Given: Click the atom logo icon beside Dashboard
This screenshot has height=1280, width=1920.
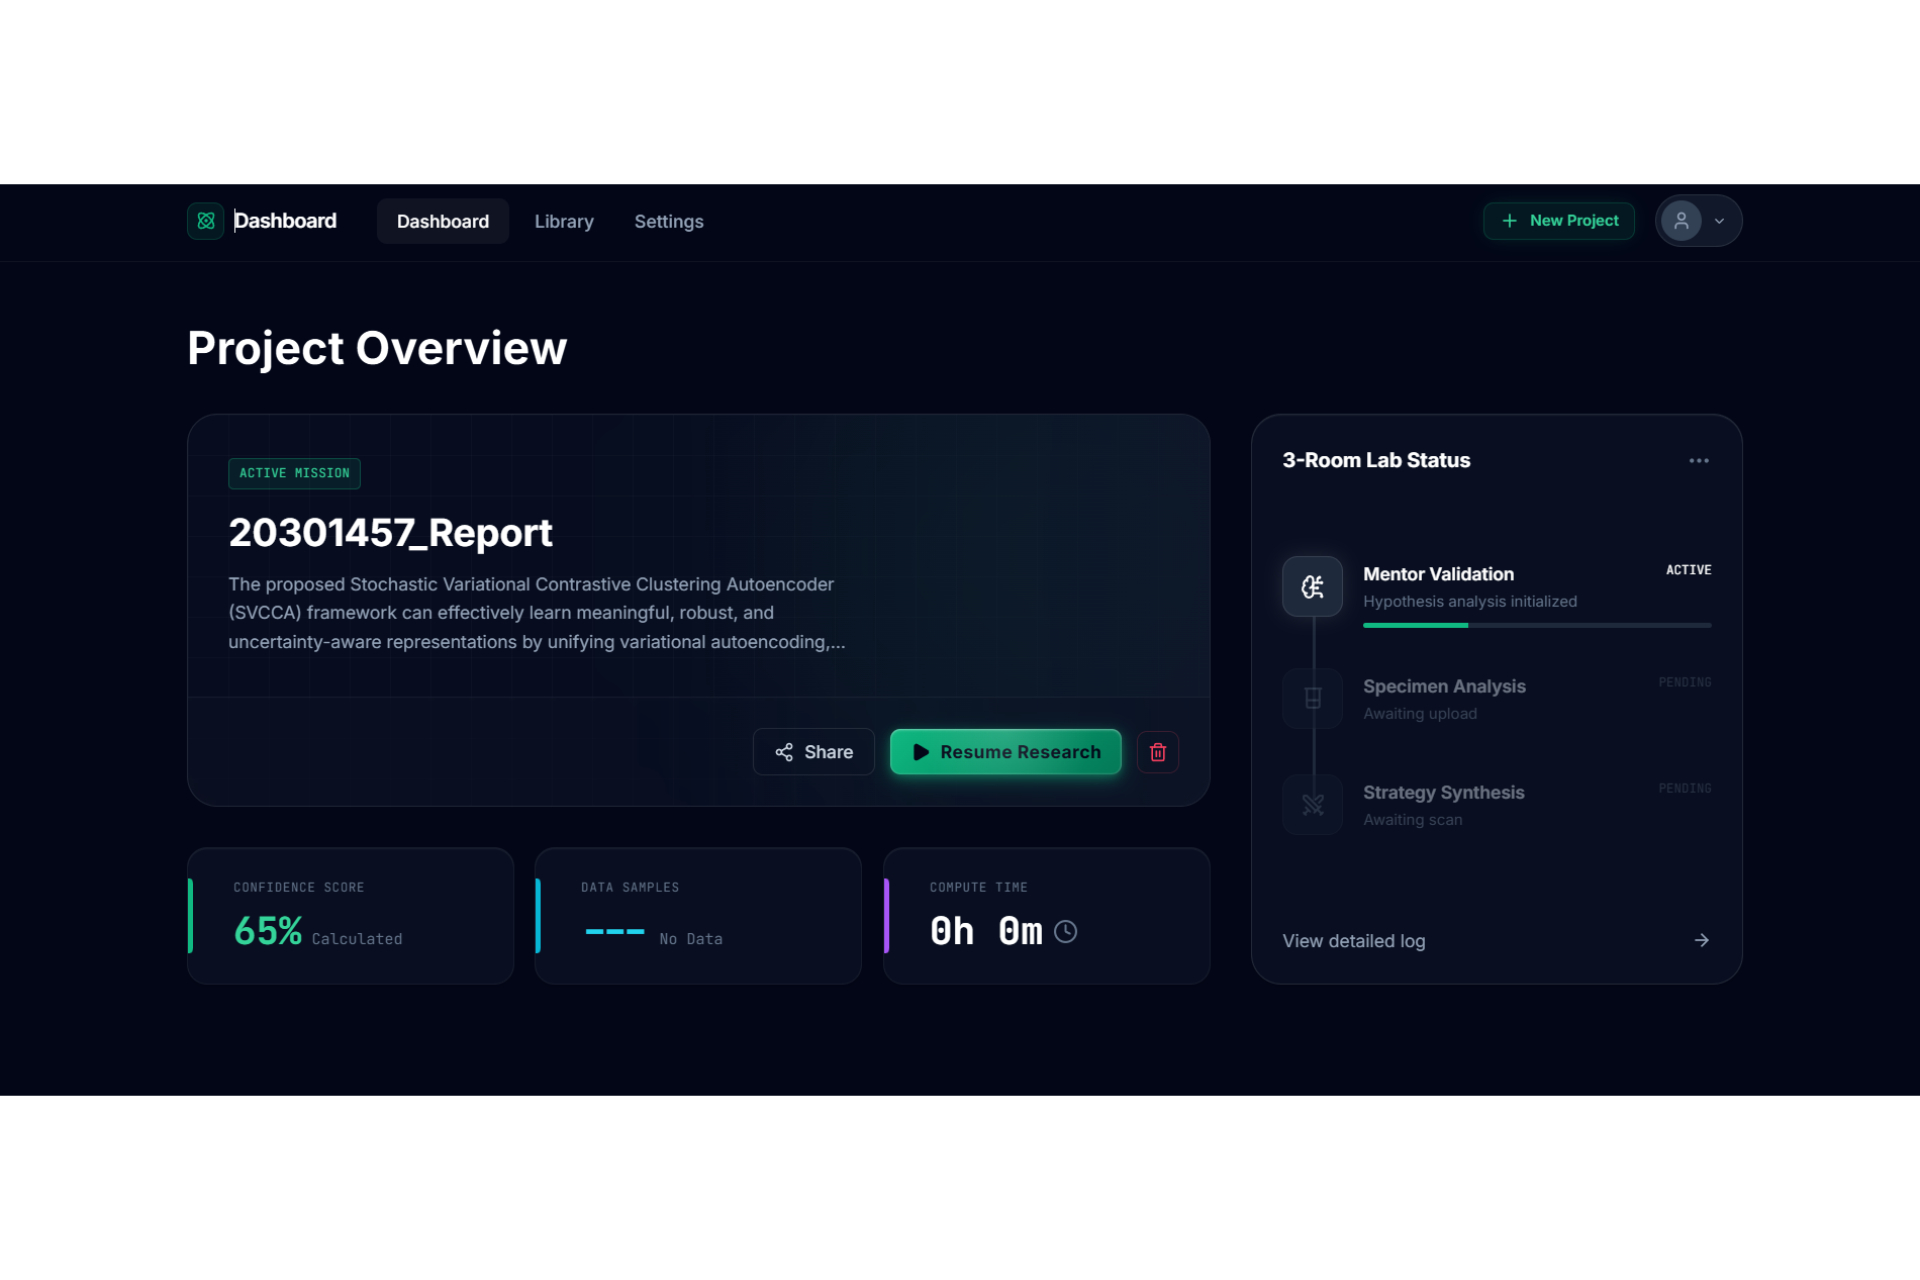Looking at the screenshot, I should pos(206,221).
